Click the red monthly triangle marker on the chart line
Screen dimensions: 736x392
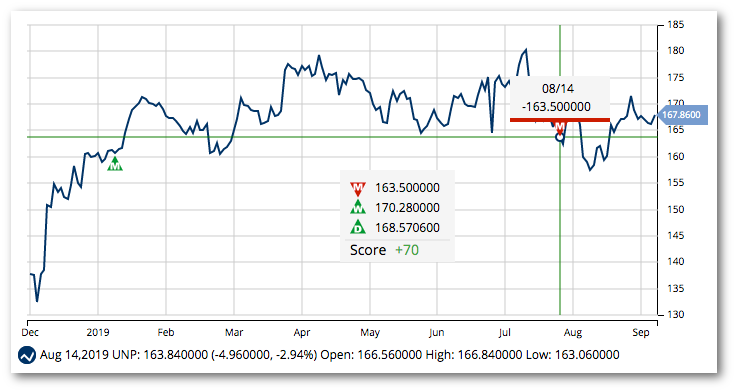[x=560, y=127]
